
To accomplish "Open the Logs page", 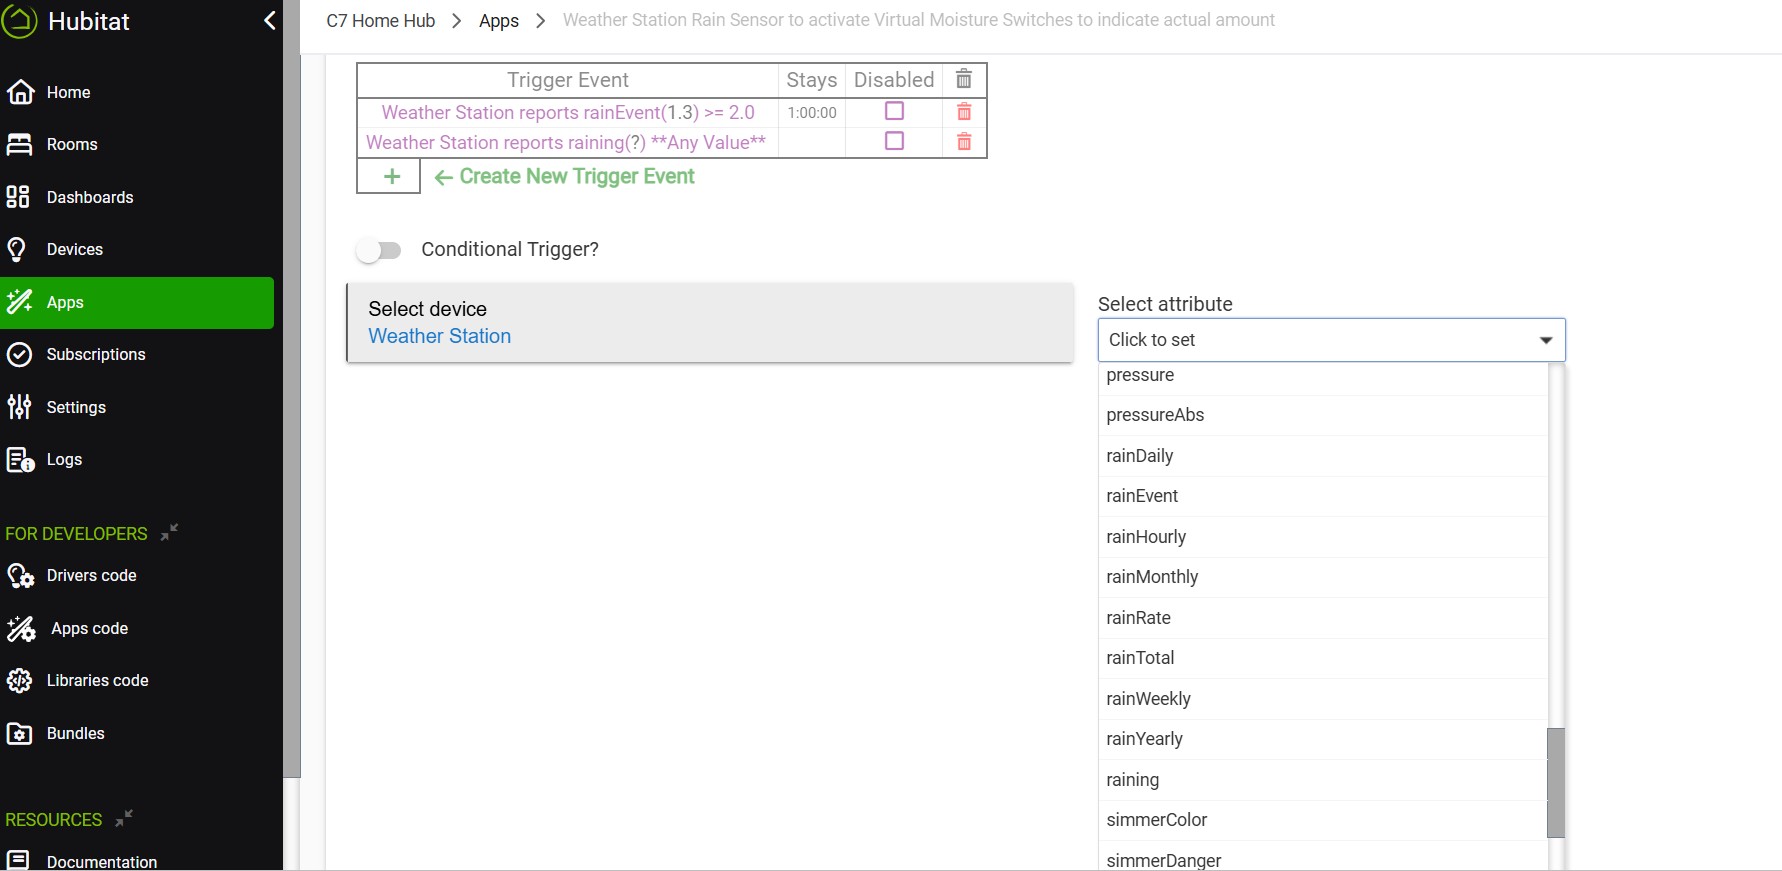I will coord(64,459).
